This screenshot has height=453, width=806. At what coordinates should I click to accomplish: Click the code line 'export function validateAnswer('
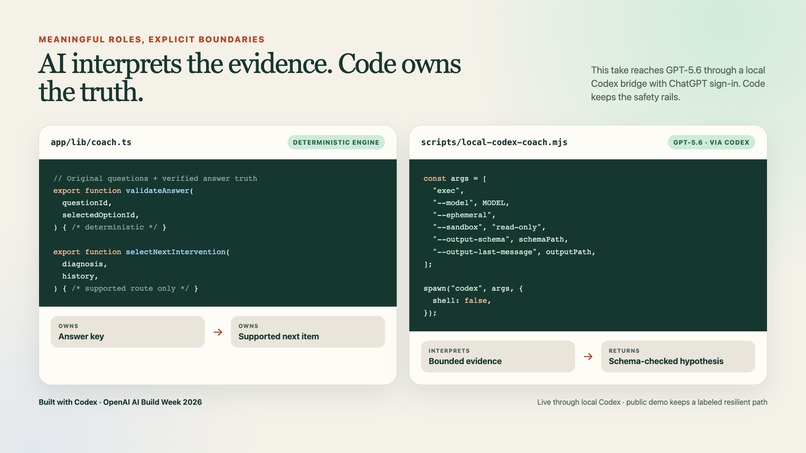(123, 191)
